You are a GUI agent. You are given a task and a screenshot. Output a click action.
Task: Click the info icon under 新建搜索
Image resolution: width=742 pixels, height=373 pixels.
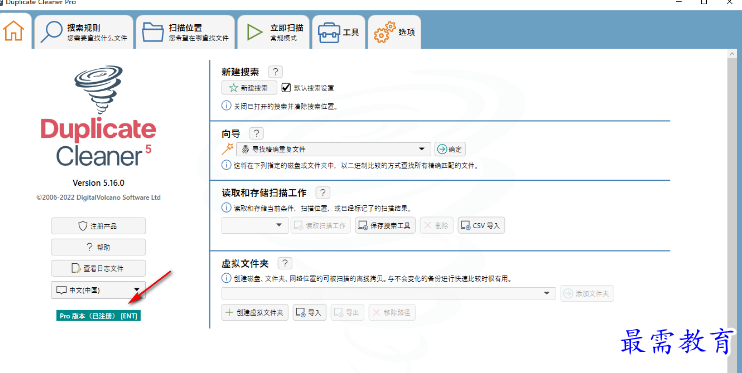point(227,106)
